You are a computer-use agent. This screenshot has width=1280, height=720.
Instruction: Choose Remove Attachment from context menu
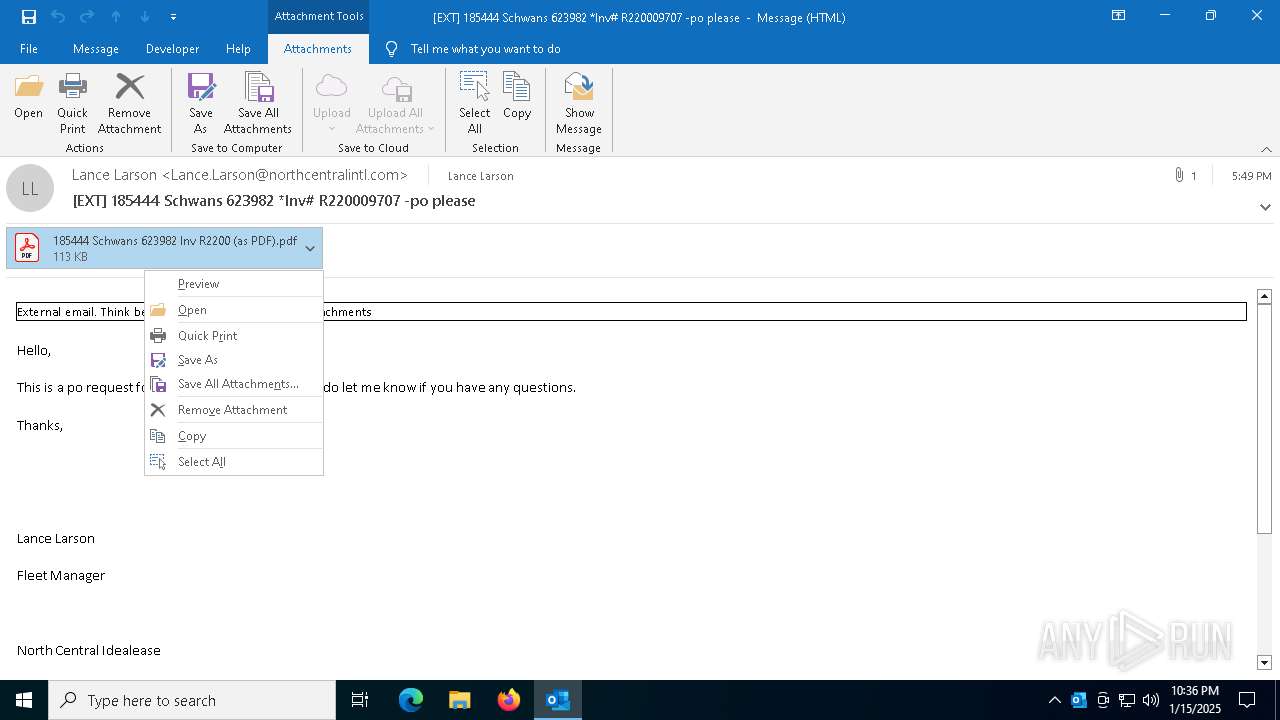pos(234,410)
